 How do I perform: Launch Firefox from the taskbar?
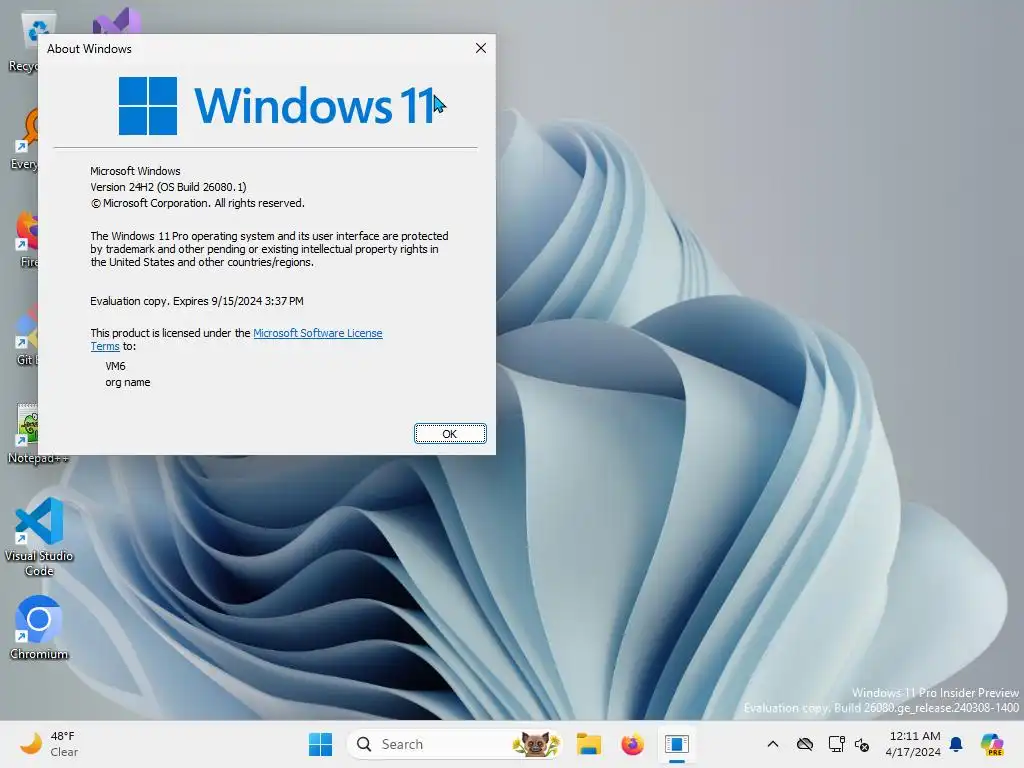click(x=632, y=744)
